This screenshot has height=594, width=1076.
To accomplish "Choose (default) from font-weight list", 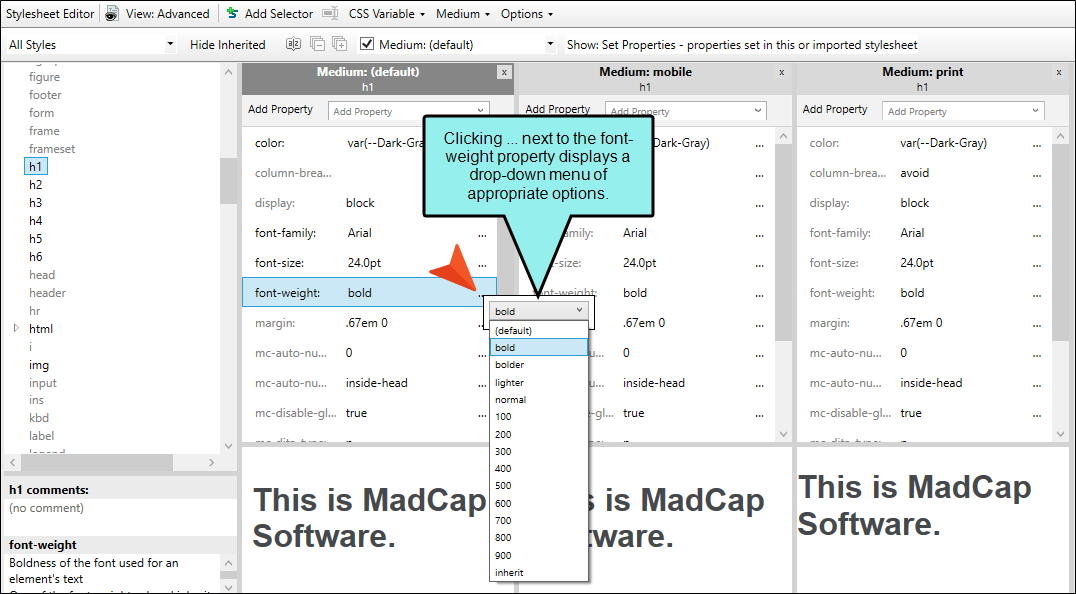I will coord(539,331).
